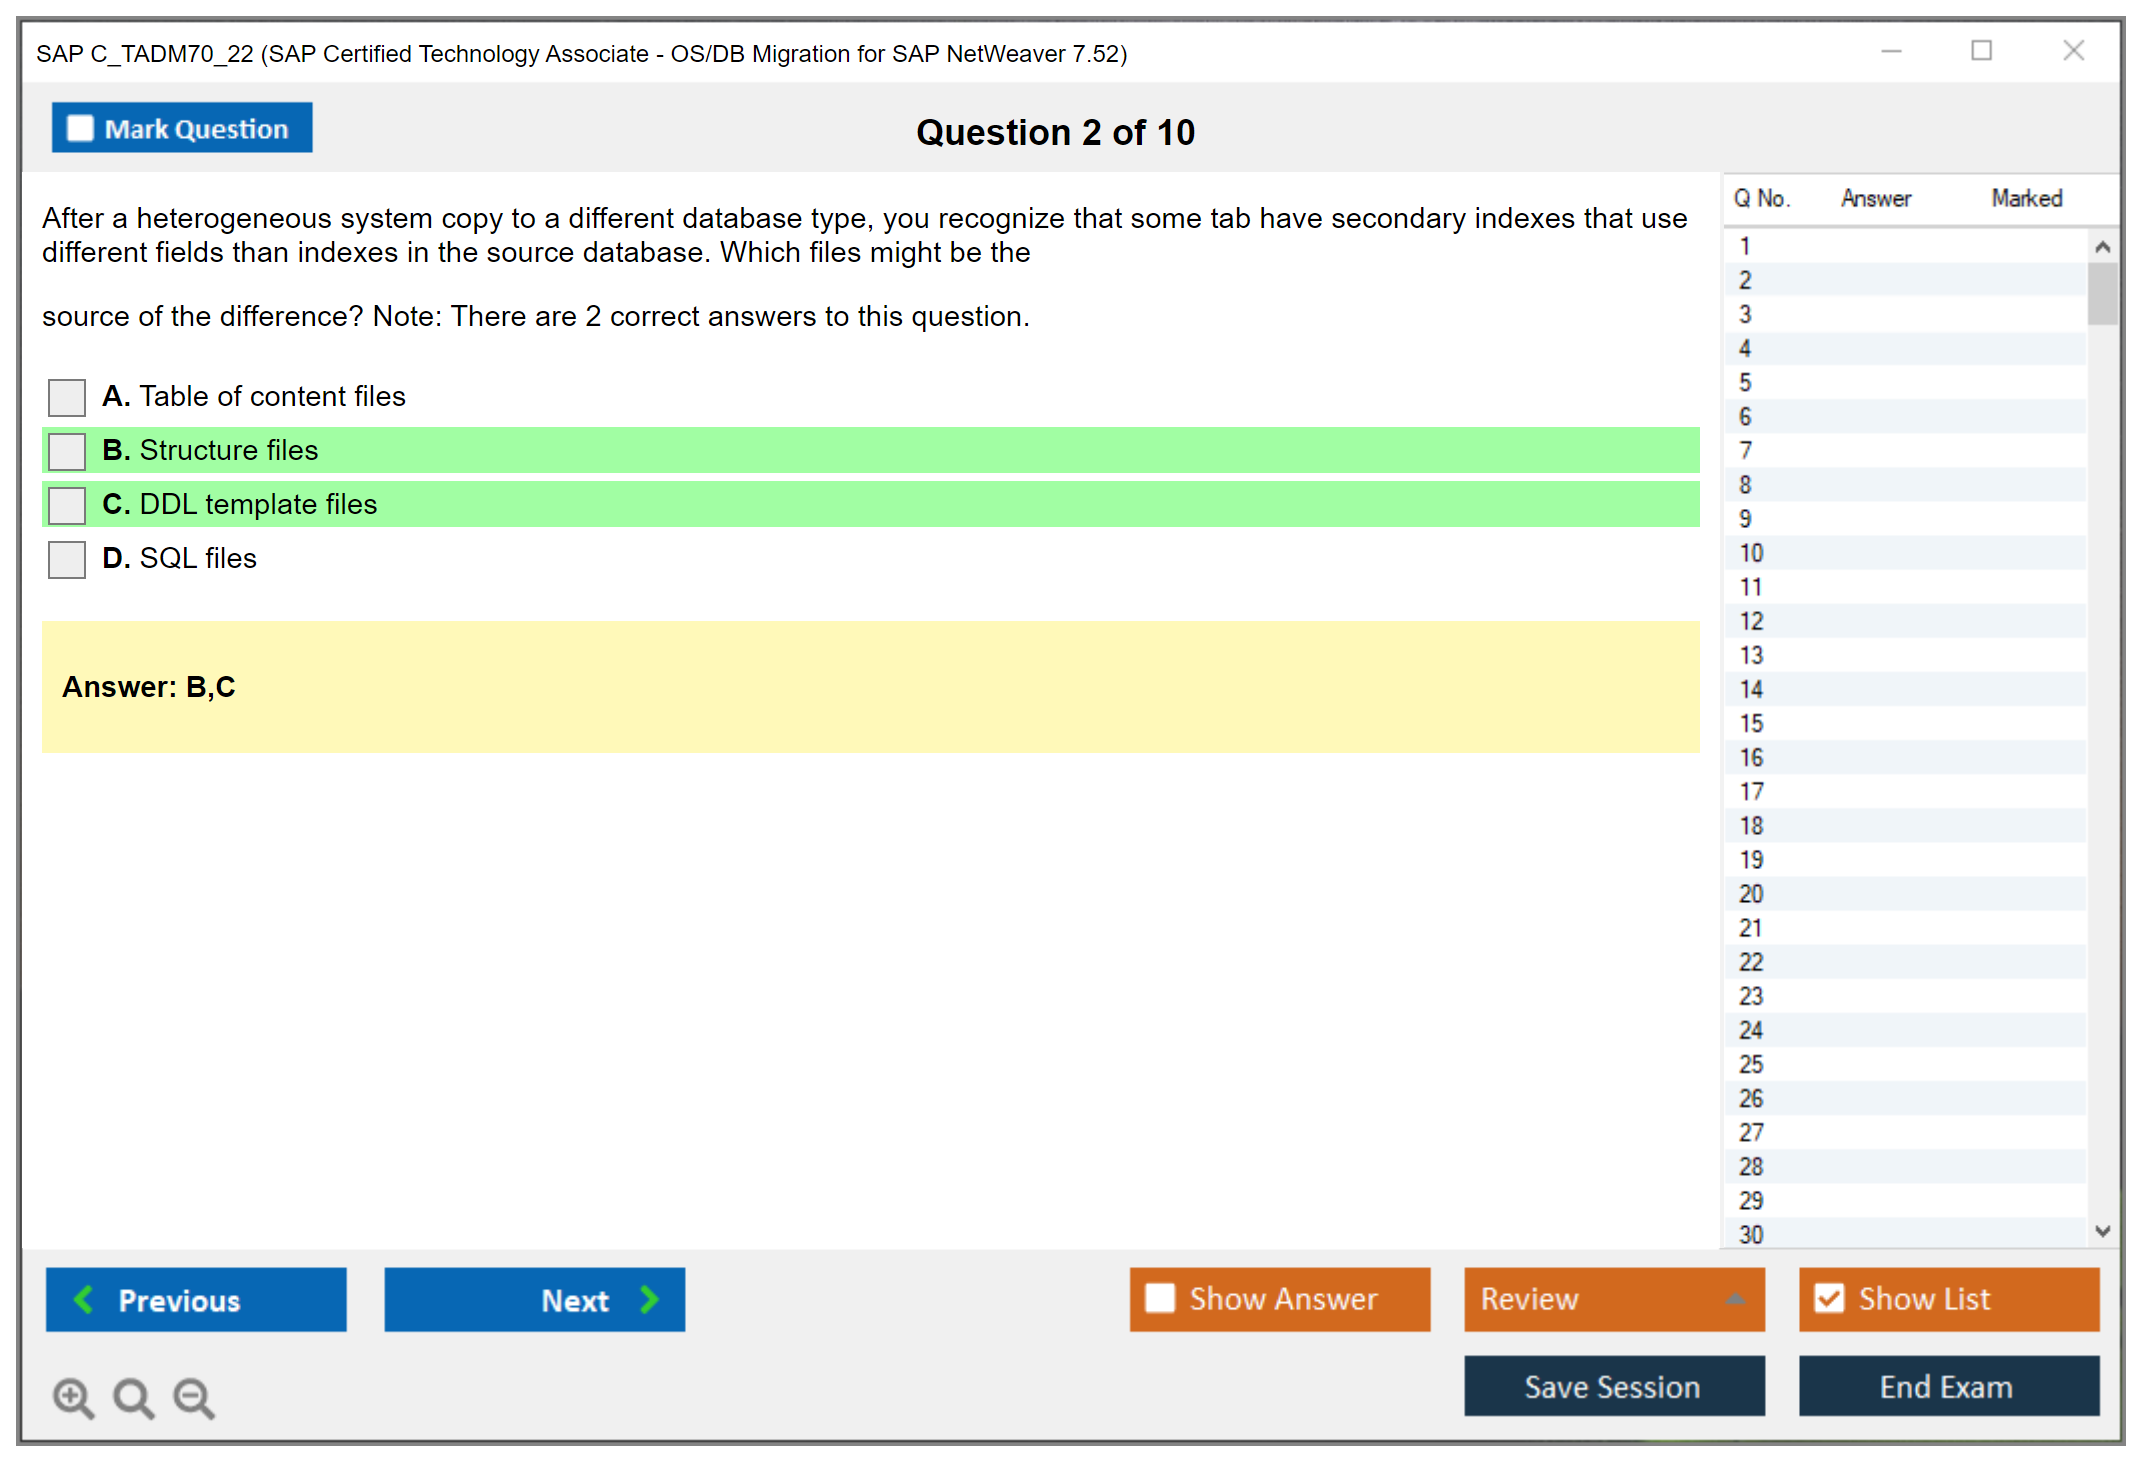Click the End Exam button
The image size is (2150, 1470).
pos(1947,1387)
